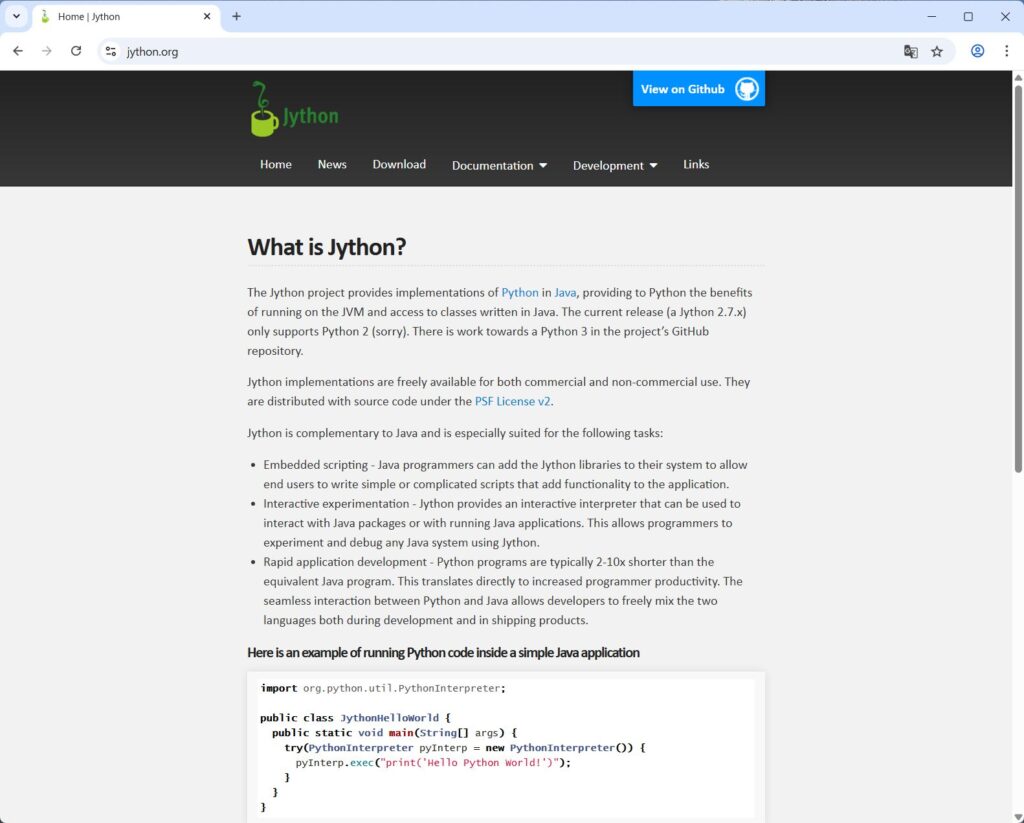Click the Jython coffee cup logo
Image resolution: width=1024 pixels, height=823 pixels.
coord(265,110)
